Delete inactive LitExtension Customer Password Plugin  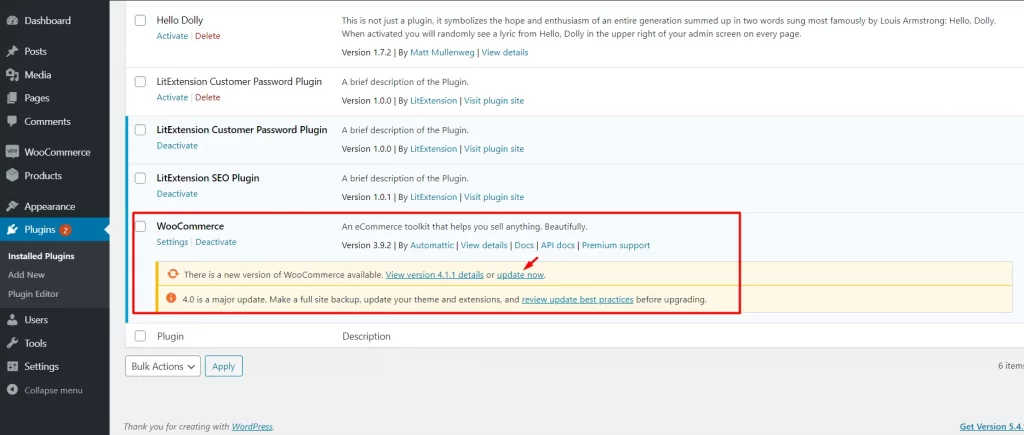pos(208,97)
